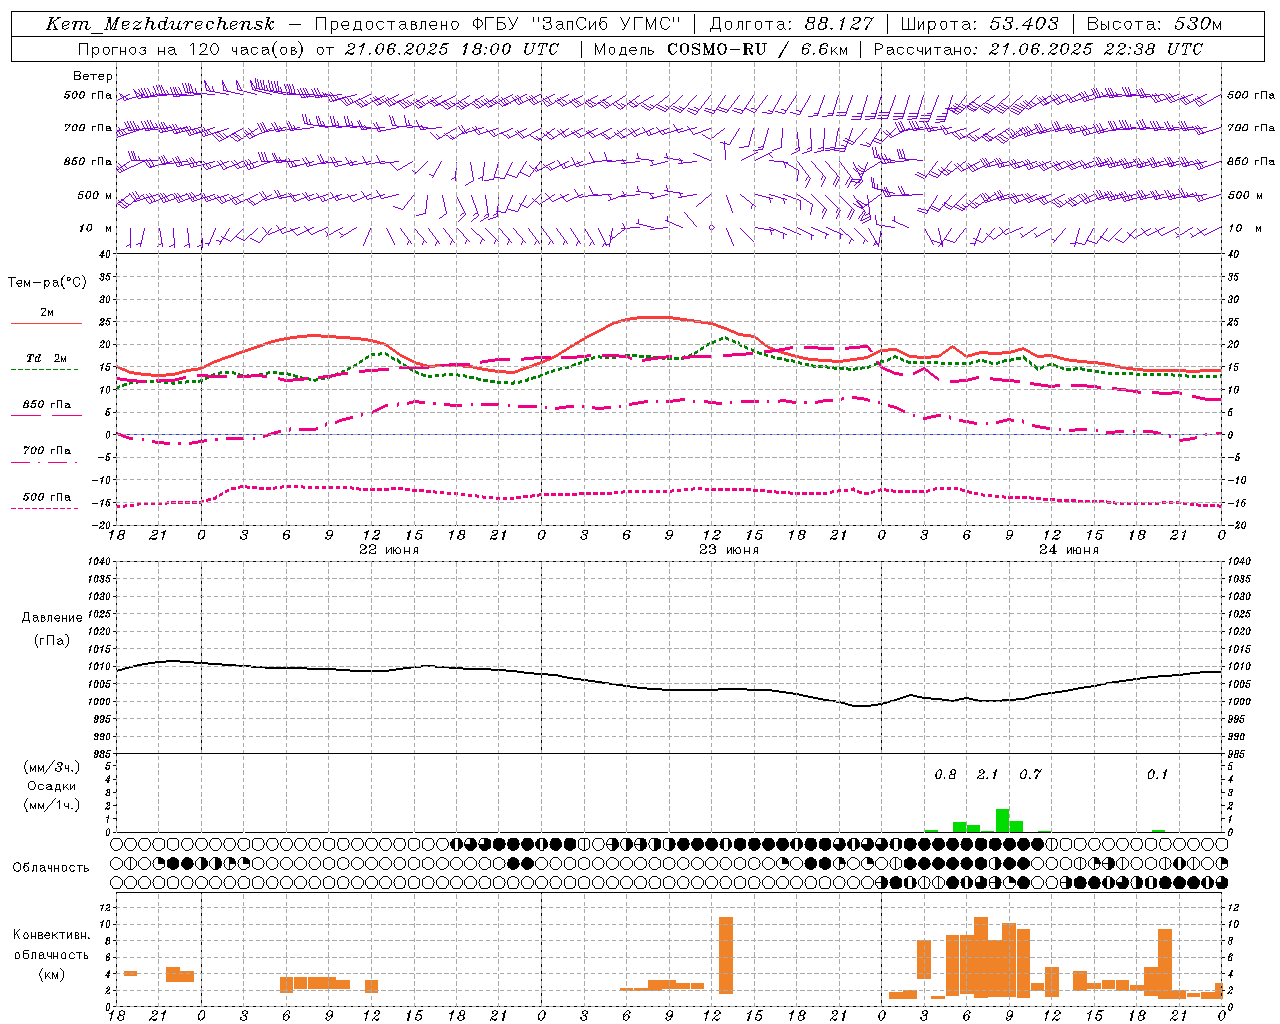Click the 2.1 precipitation amount
Screen dimensions: 1280x1024
987,775
